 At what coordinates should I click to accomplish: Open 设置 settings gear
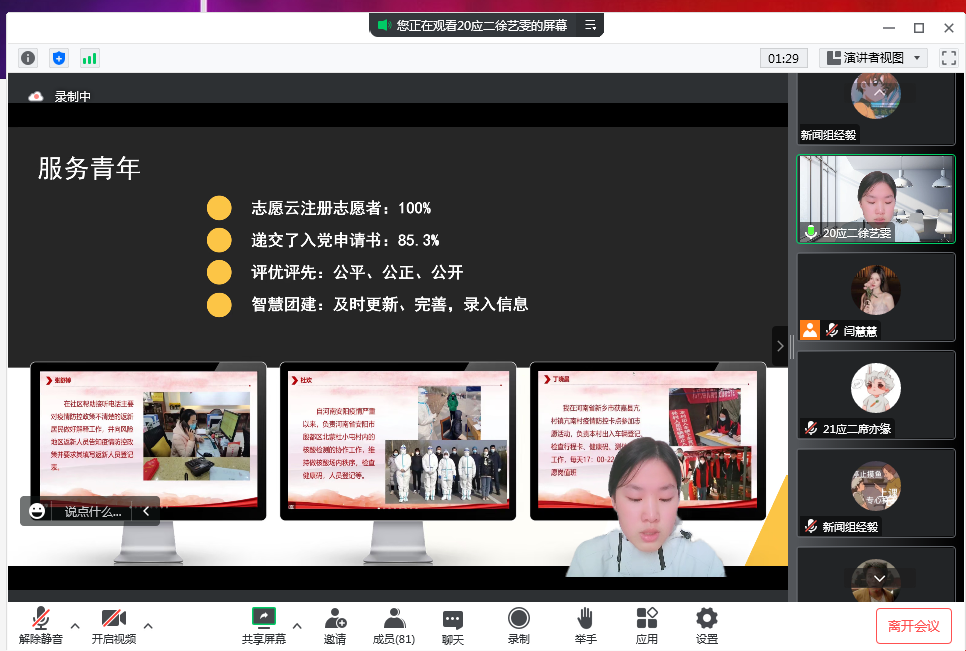[707, 626]
